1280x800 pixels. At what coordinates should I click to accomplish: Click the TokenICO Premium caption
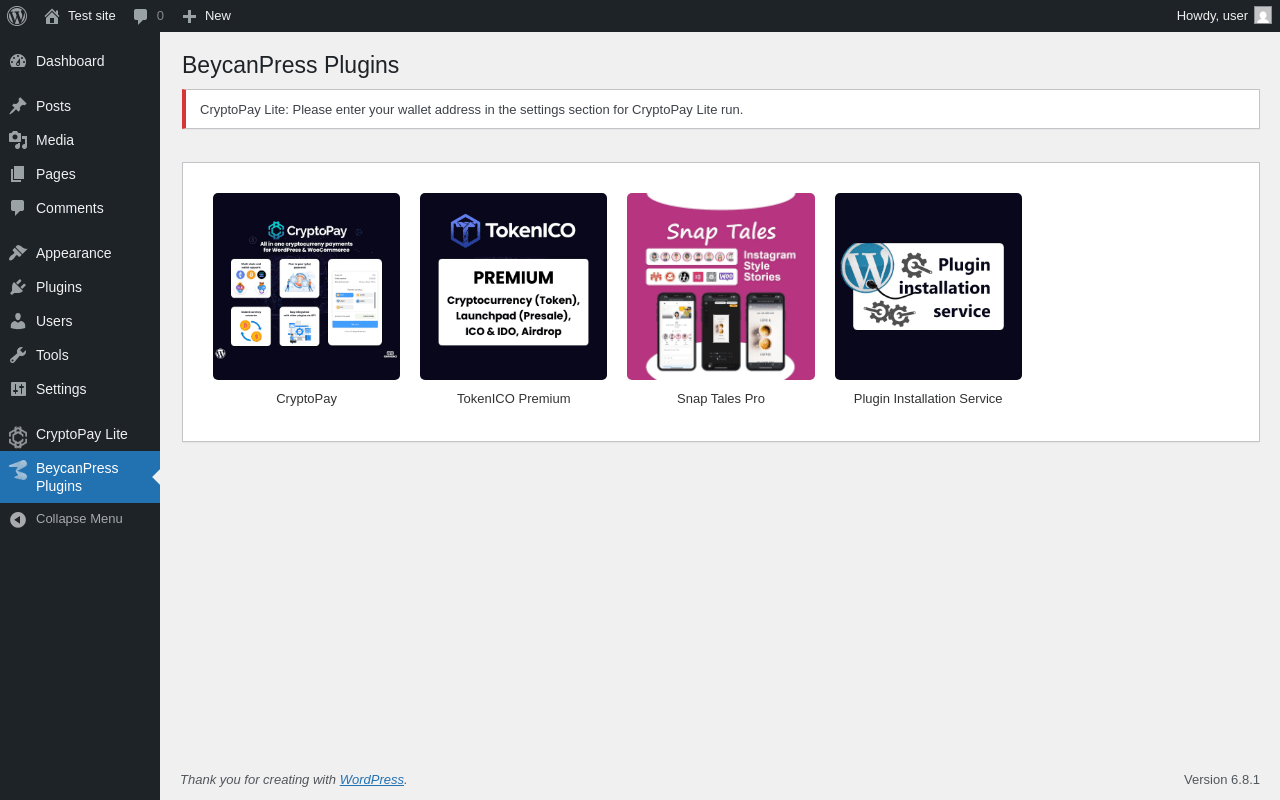pos(514,399)
